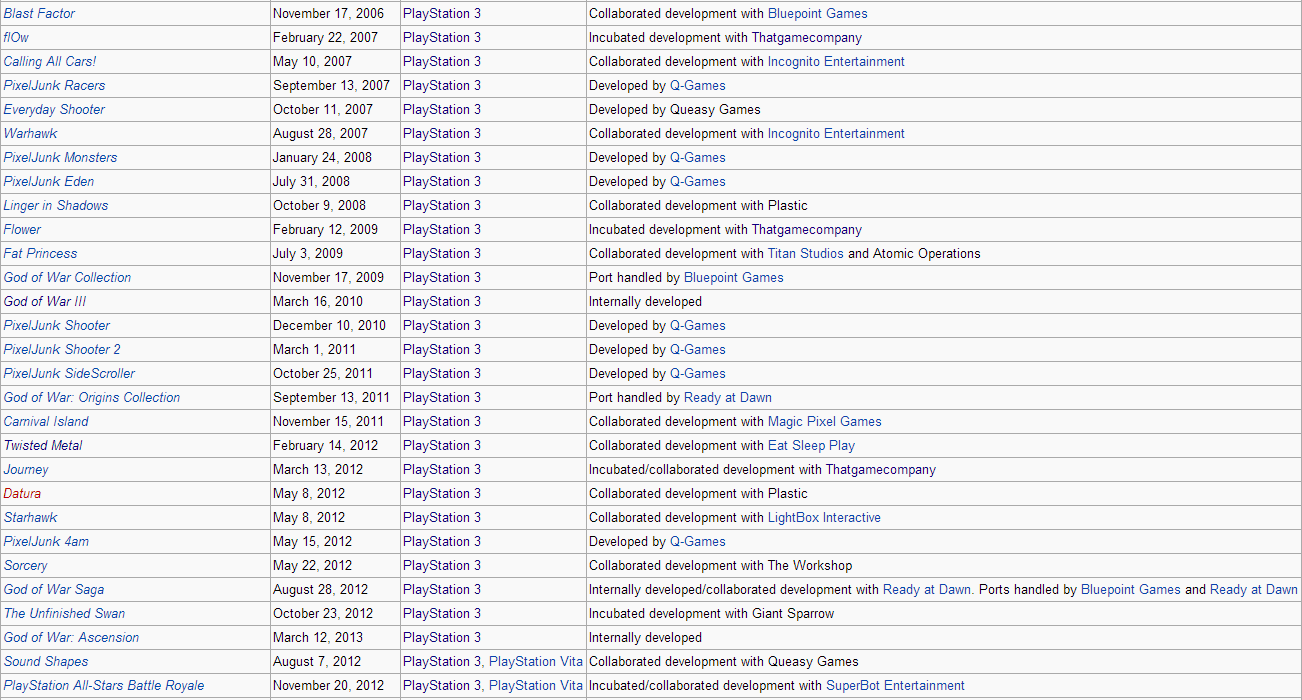This screenshot has height=700, width=1302.
Task: Click Incognito Entertainment in Calling All Cars! row
Action: (836, 61)
